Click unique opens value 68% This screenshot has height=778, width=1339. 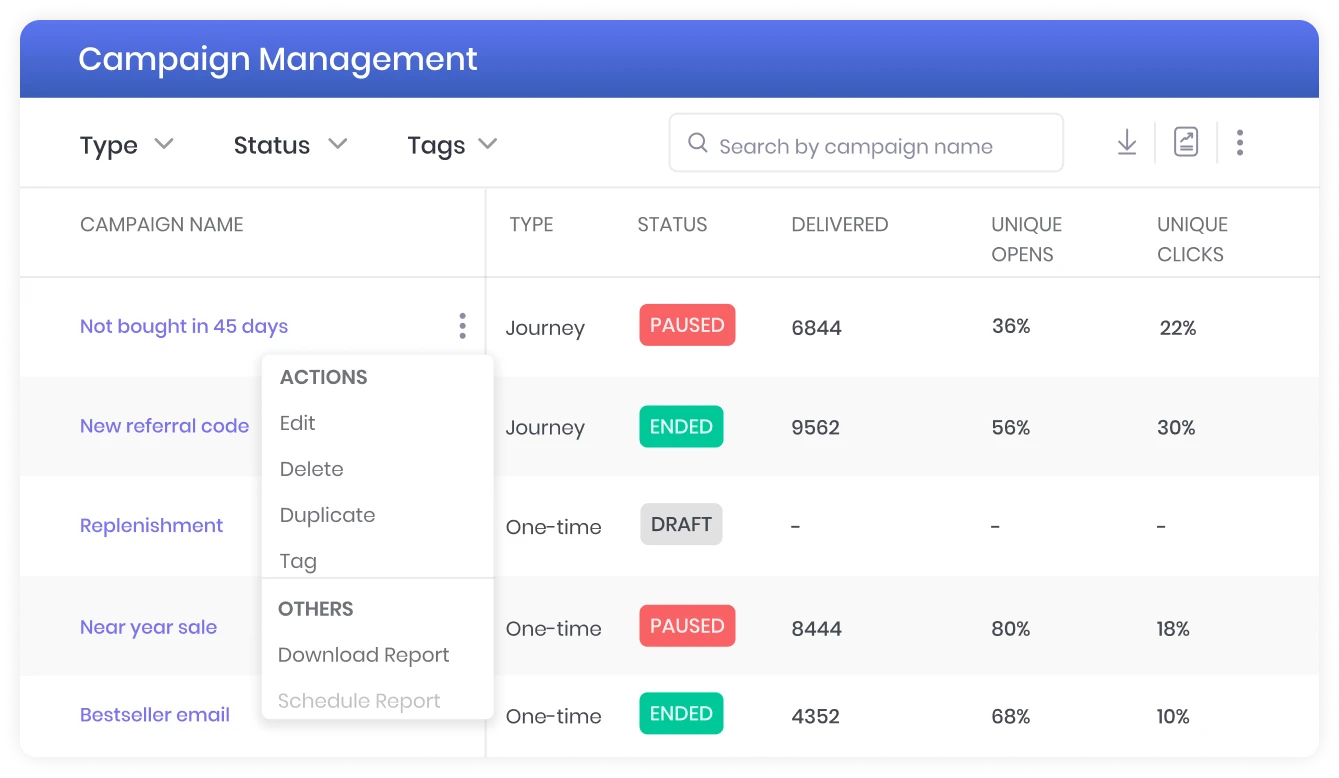(x=1011, y=717)
